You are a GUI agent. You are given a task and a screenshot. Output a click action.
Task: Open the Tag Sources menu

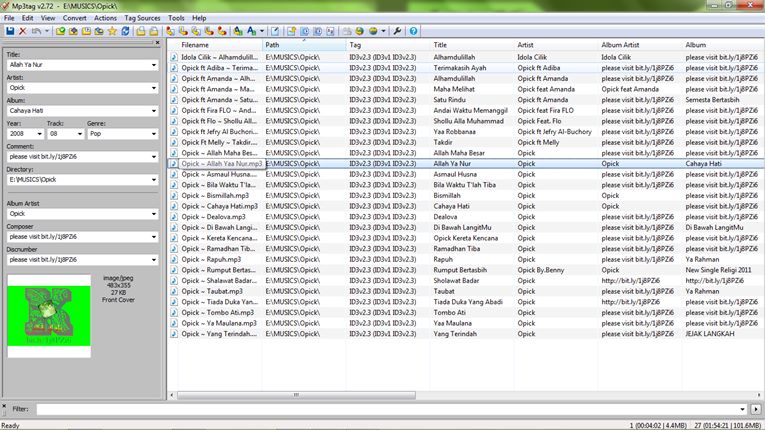pyautogui.click(x=142, y=18)
